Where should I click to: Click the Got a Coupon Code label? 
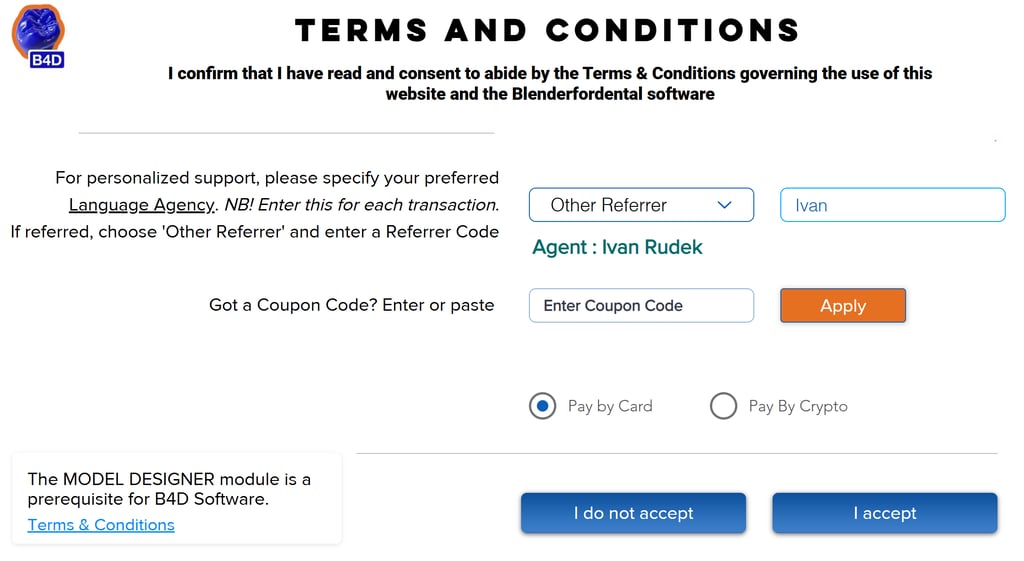click(x=351, y=305)
